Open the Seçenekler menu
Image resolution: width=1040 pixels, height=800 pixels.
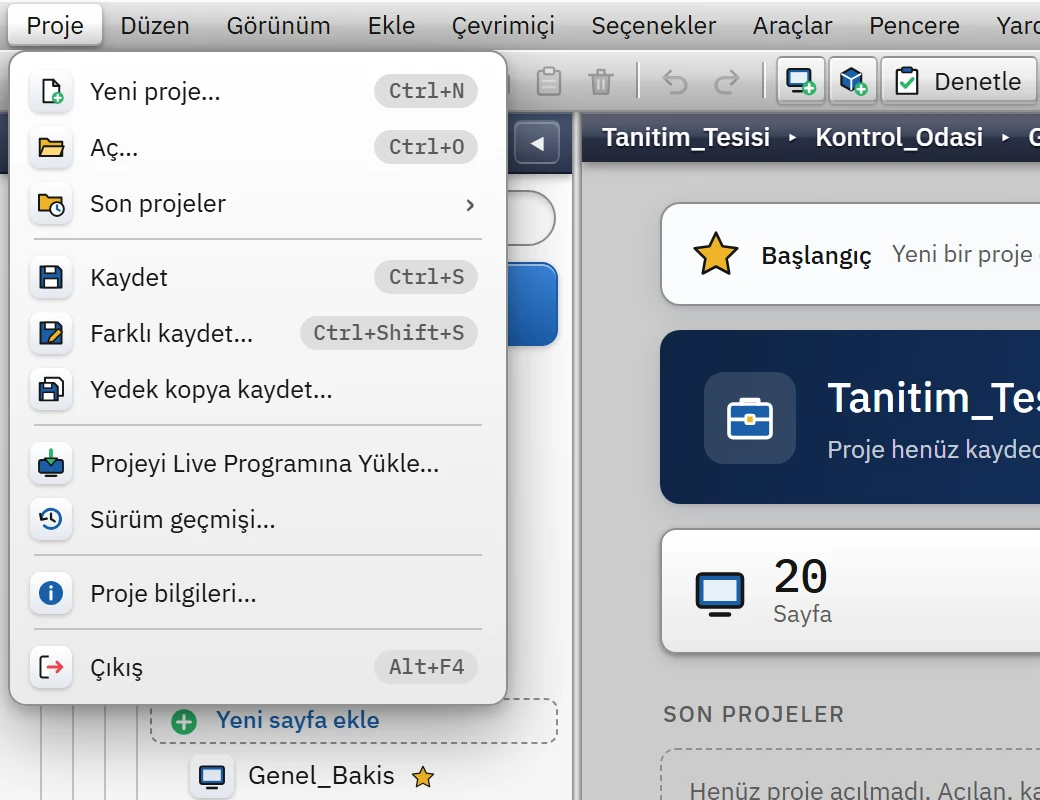point(653,26)
